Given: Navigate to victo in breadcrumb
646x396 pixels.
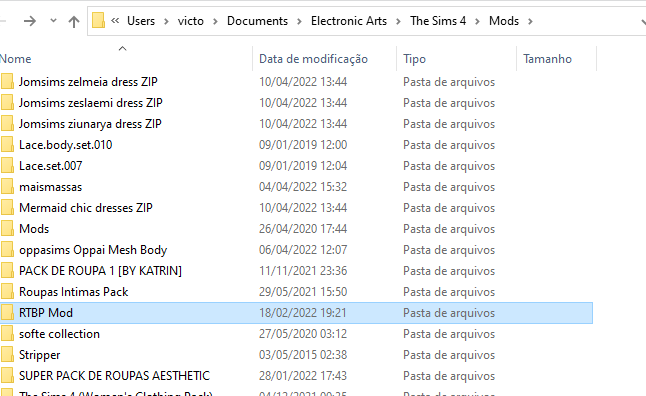Looking at the screenshot, I should click(x=190, y=21).
